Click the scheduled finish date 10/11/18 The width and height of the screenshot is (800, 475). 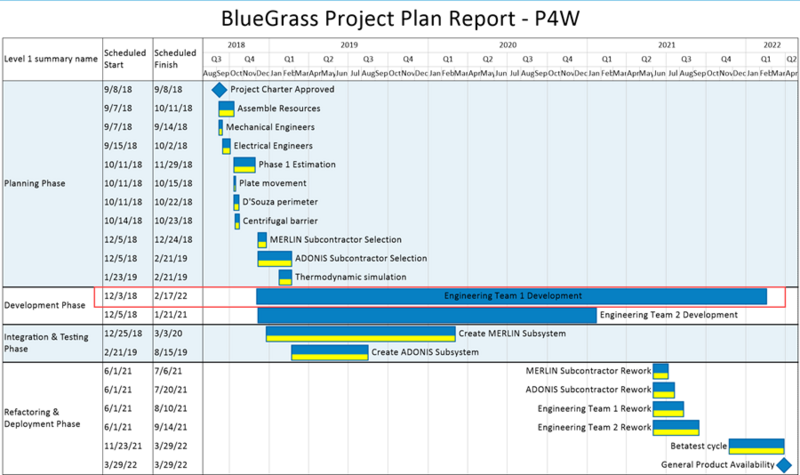tap(173, 109)
